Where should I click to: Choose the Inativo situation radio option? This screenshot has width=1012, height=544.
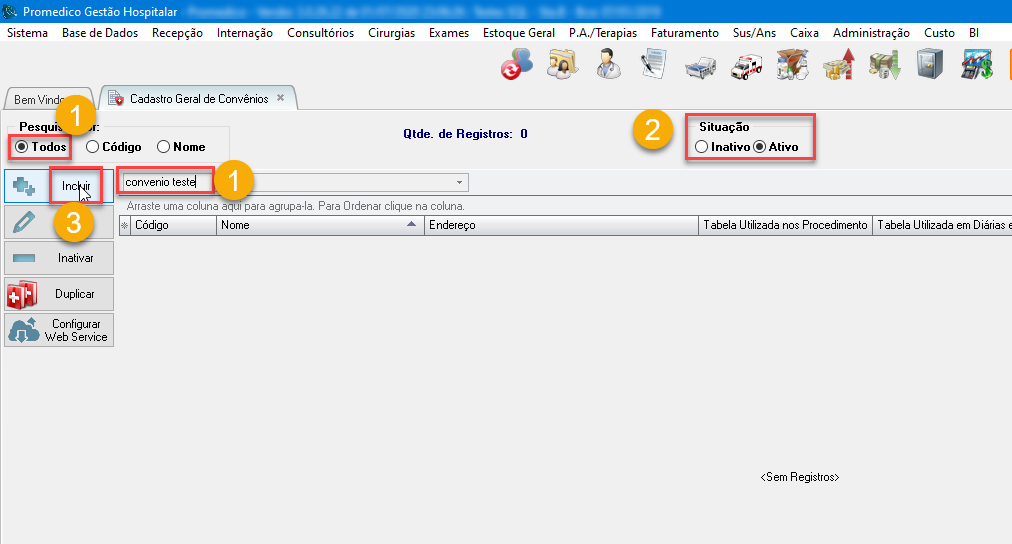coord(702,147)
